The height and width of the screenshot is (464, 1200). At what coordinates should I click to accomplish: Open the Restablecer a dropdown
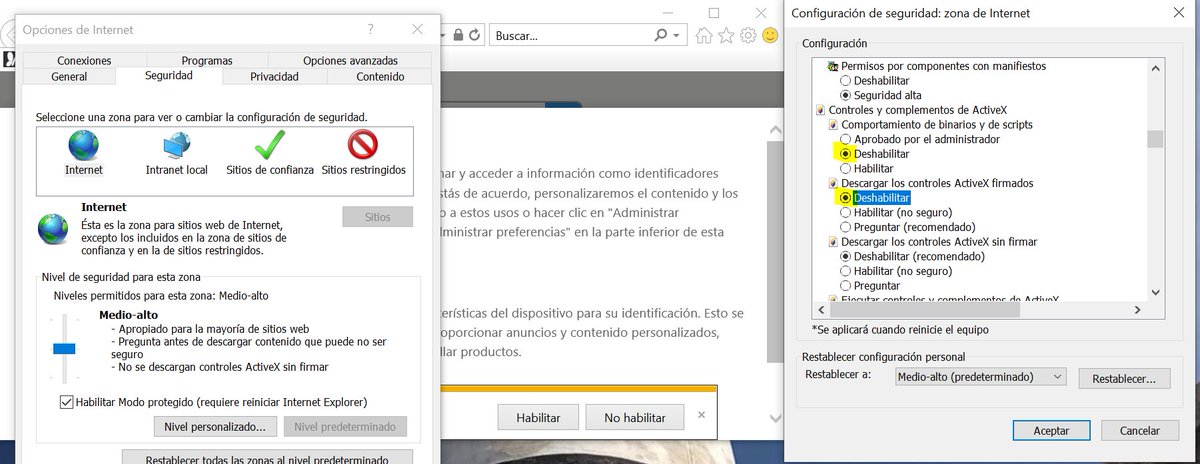click(980, 377)
